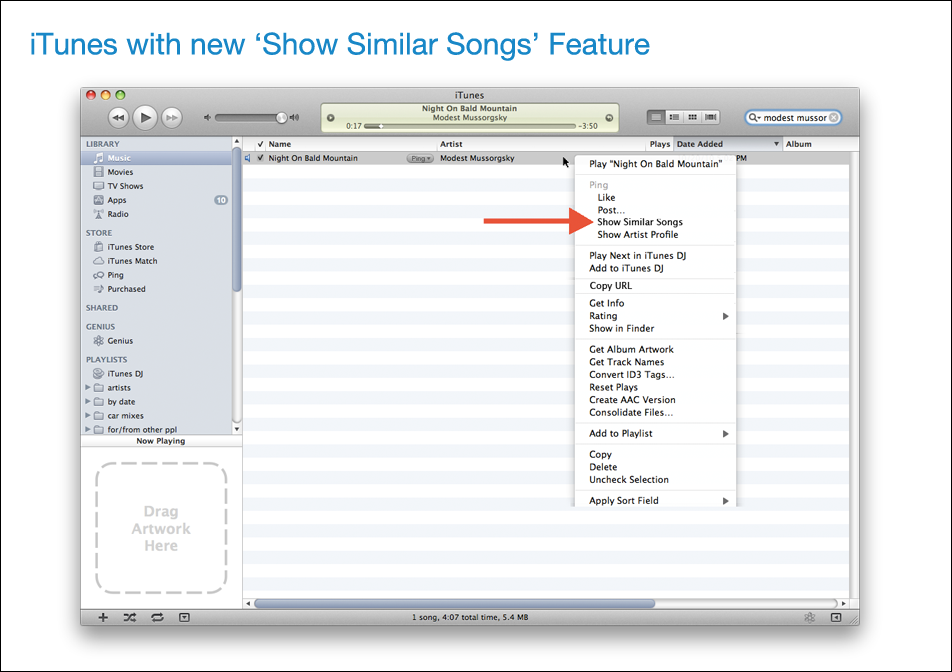Screen dimensions: 952x672
Task: Open the Rating submenu
Action: tap(655, 316)
